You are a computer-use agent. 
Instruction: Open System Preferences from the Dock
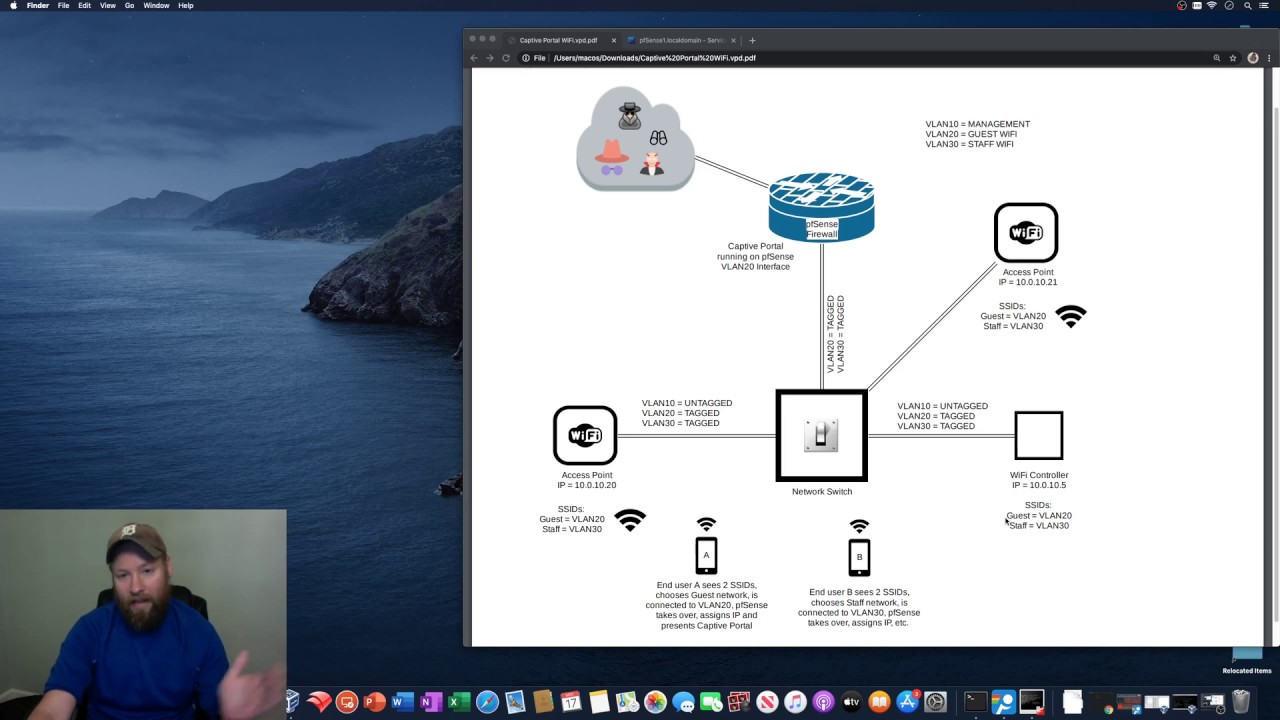[935, 702]
